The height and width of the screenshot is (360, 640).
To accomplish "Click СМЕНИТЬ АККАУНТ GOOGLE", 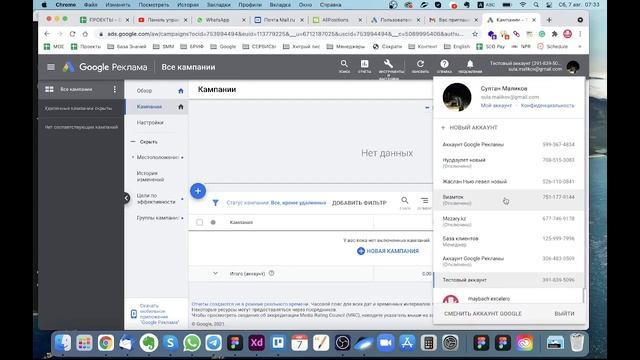I will [483, 313].
